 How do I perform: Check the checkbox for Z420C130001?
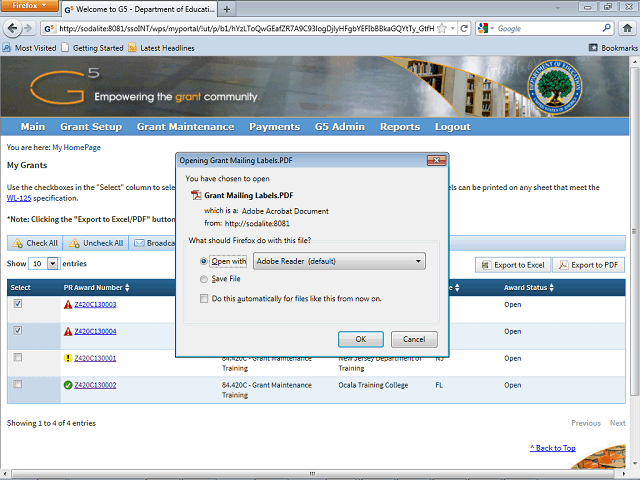18,357
